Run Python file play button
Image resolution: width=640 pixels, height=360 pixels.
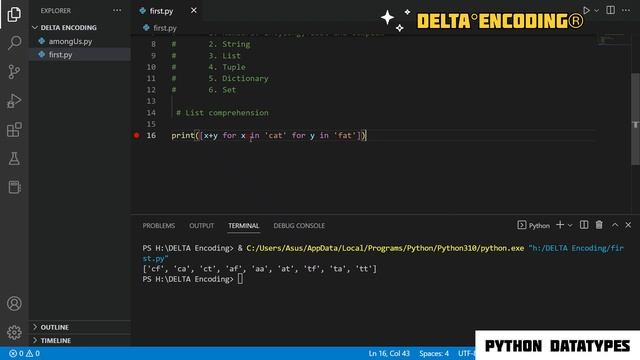pyautogui.click(x=586, y=10)
